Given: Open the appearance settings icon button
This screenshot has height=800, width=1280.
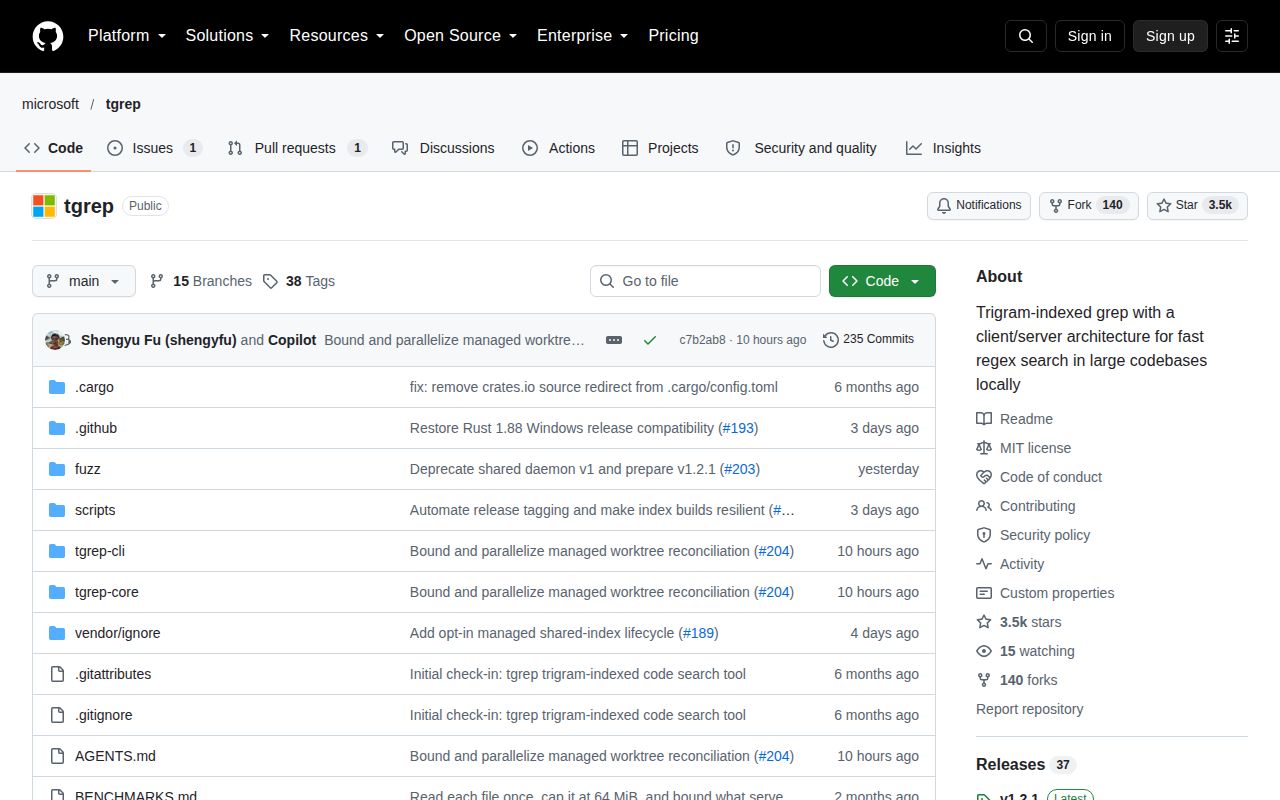Looking at the screenshot, I should tap(1232, 36).
